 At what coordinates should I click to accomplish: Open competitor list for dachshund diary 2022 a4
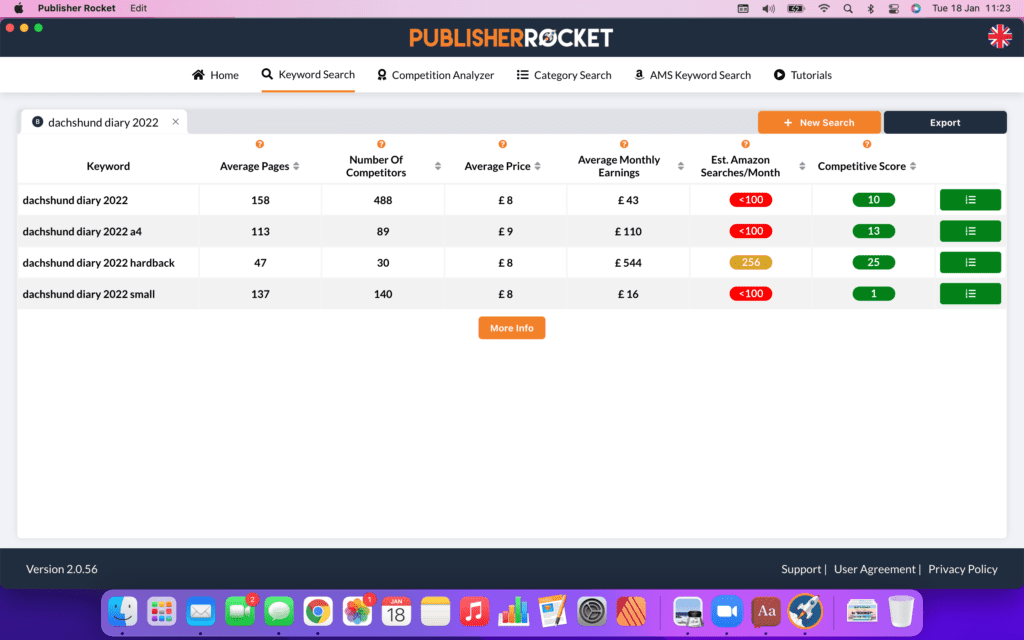[x=970, y=231]
